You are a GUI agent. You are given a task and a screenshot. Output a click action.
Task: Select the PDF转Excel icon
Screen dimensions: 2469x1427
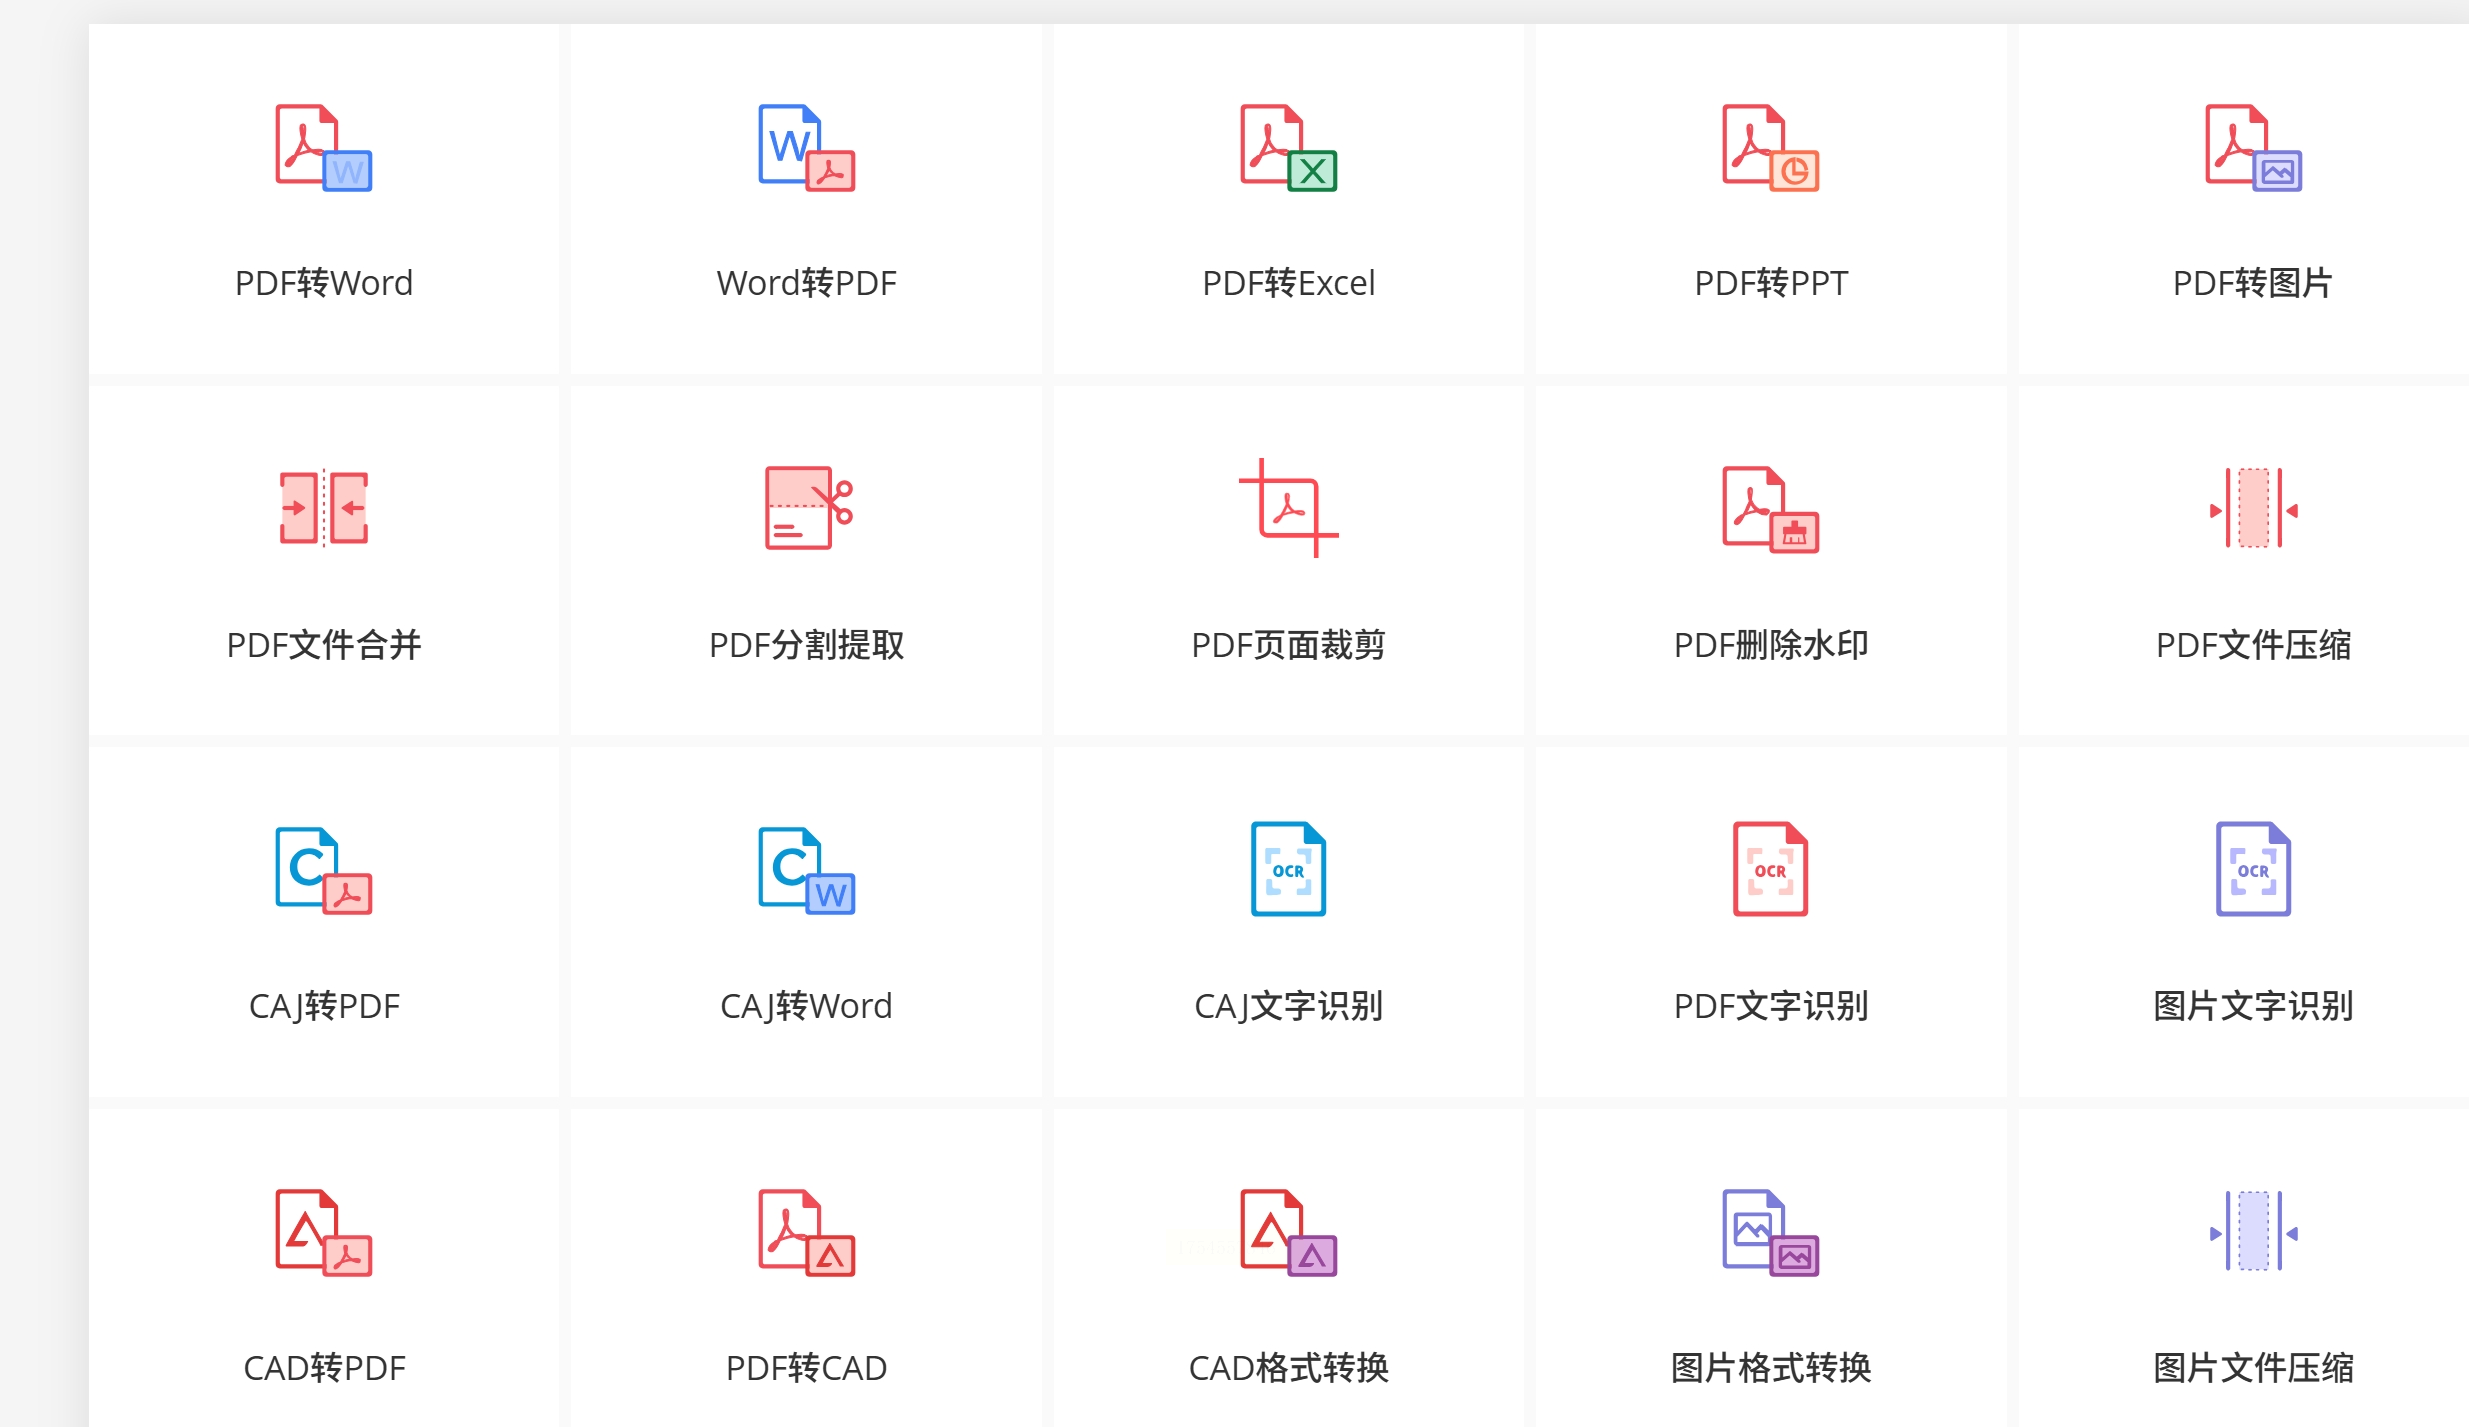point(1288,148)
